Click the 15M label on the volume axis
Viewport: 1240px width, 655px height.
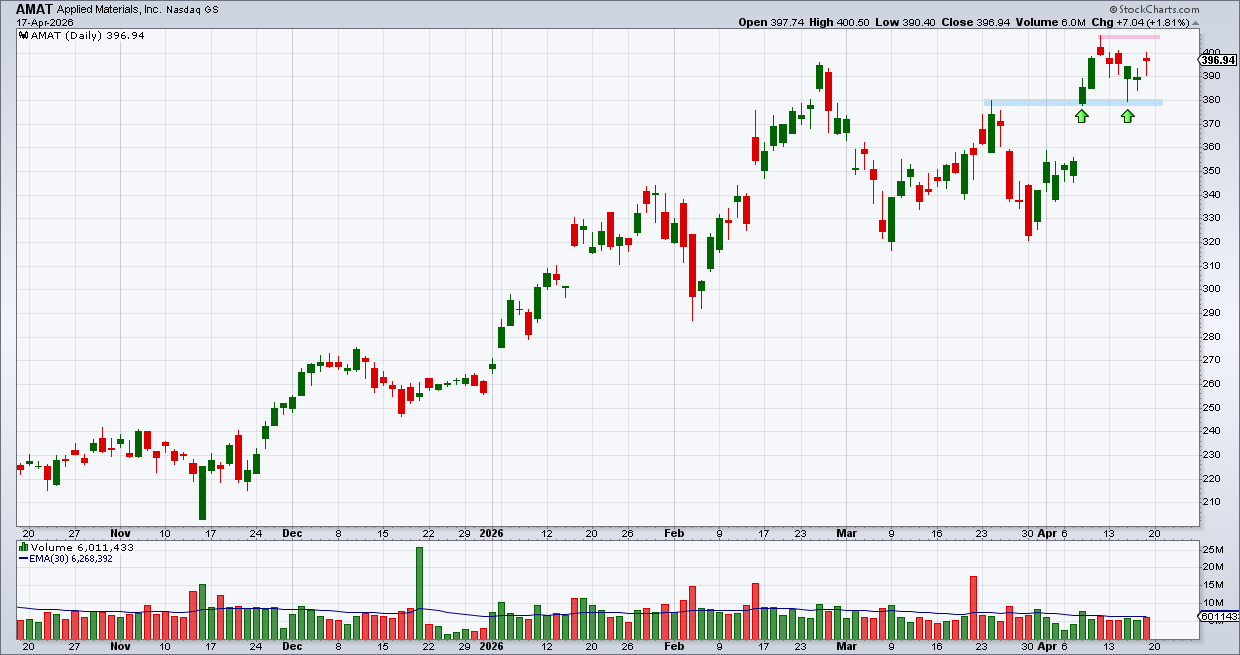1211,585
